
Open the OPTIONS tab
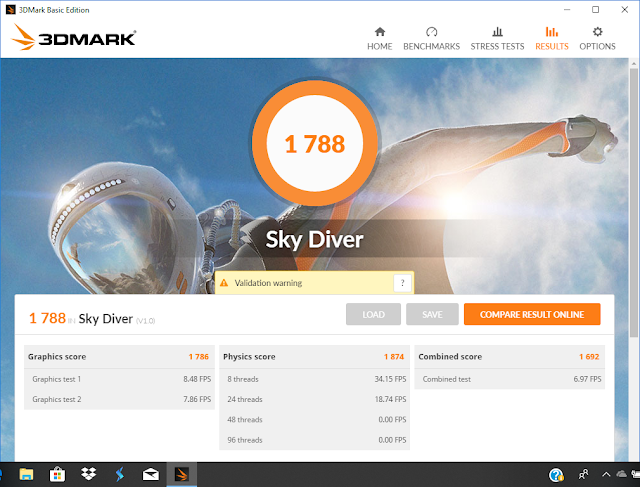(x=597, y=39)
